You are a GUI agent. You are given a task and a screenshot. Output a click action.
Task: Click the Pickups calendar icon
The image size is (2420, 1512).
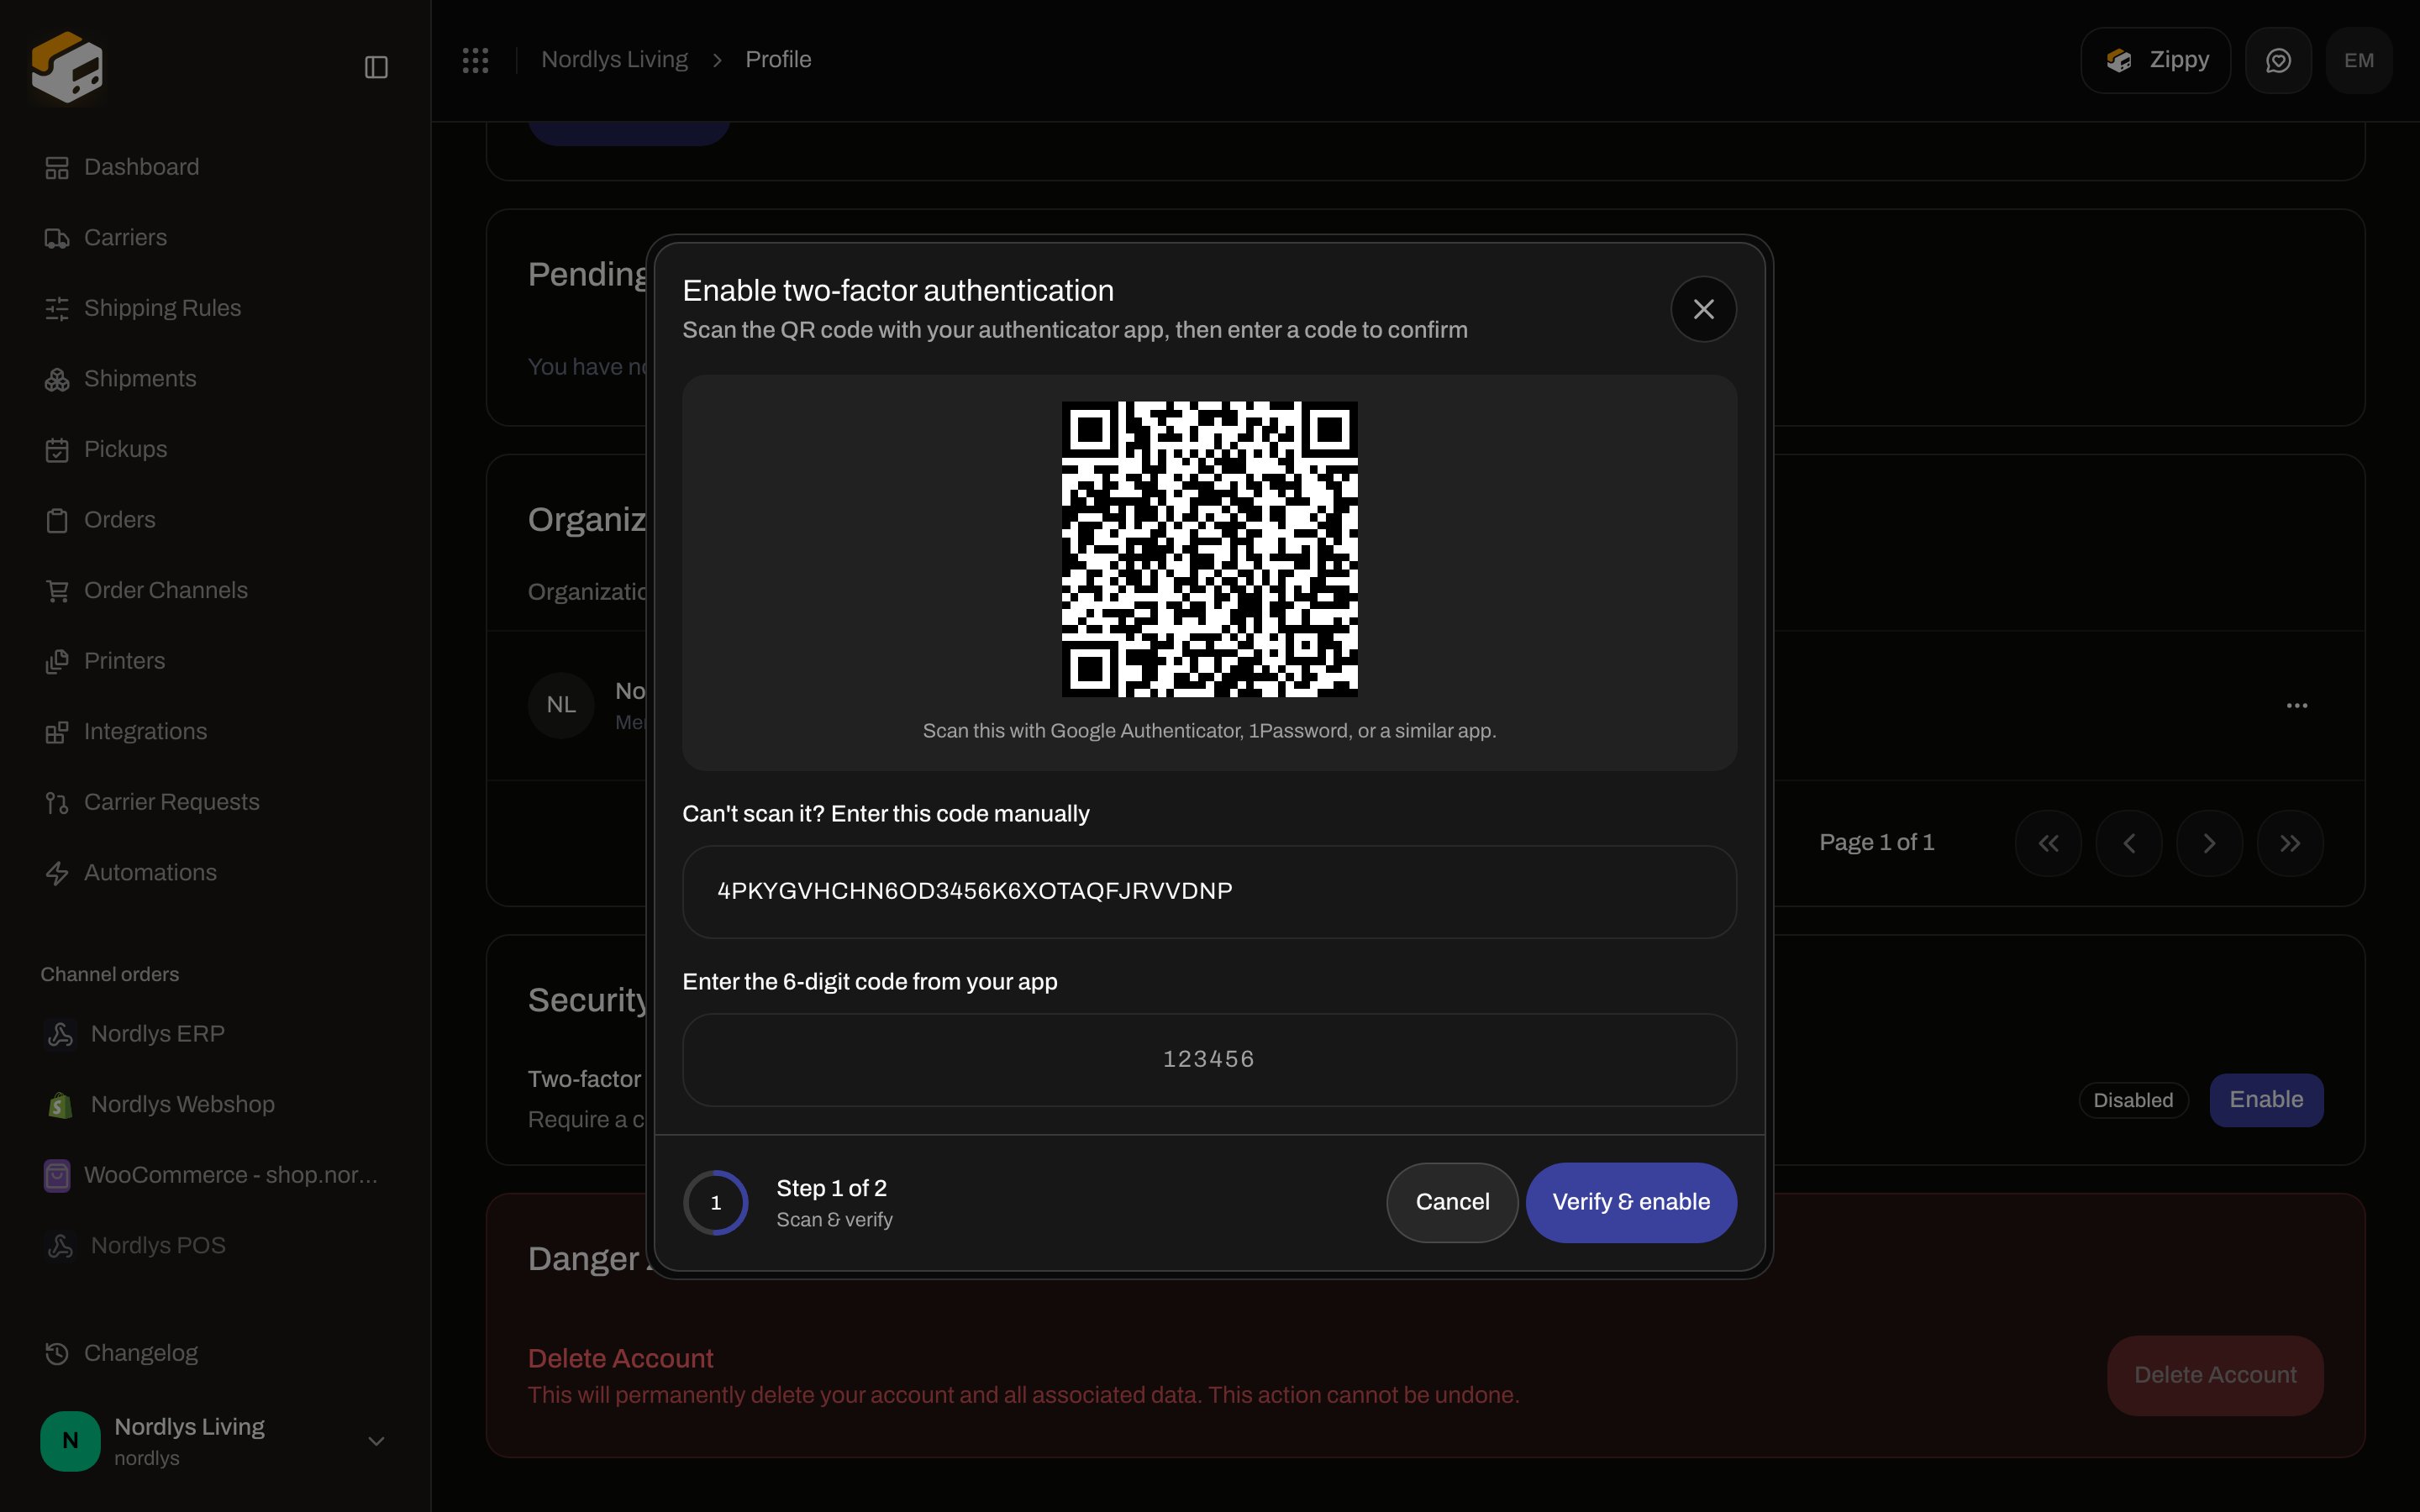coord(57,450)
